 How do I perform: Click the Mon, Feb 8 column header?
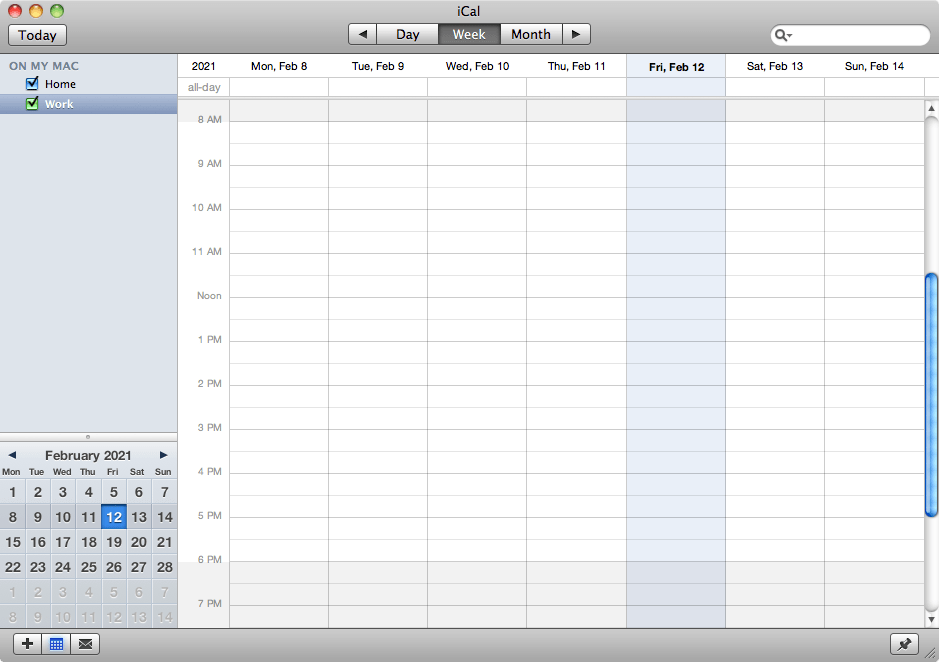(x=279, y=66)
